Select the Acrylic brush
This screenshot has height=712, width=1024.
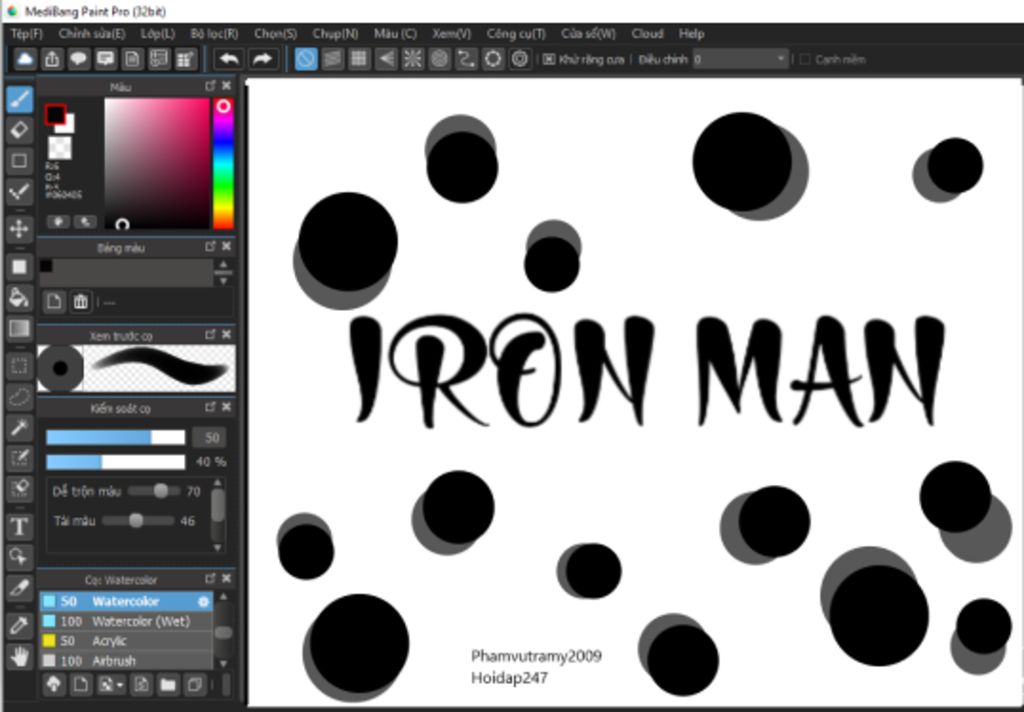tap(126, 641)
